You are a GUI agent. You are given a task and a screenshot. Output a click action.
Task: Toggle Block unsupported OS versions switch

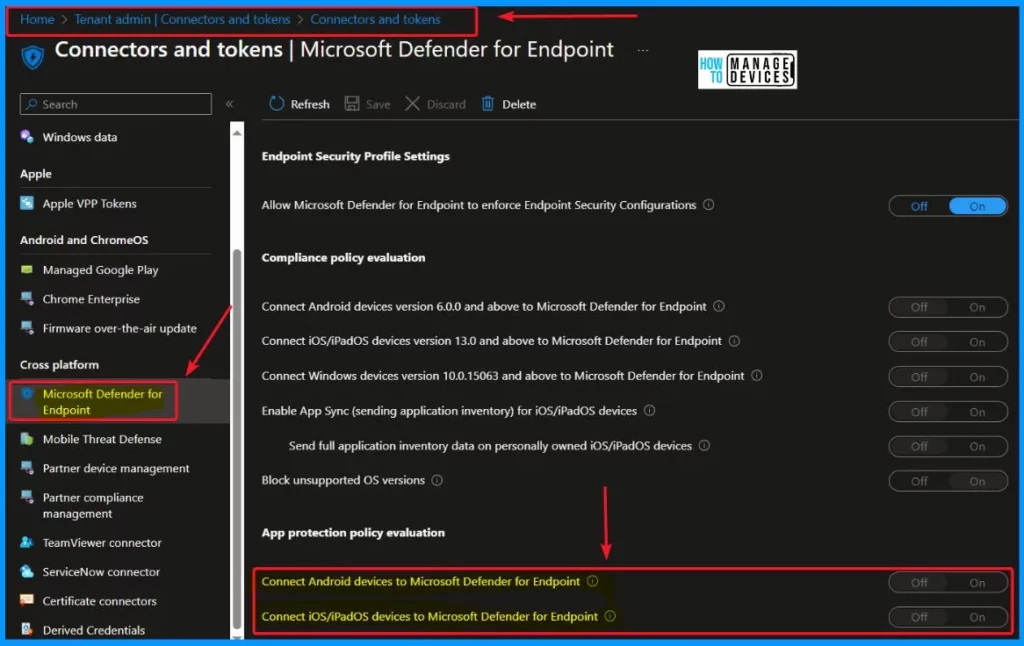coord(948,481)
